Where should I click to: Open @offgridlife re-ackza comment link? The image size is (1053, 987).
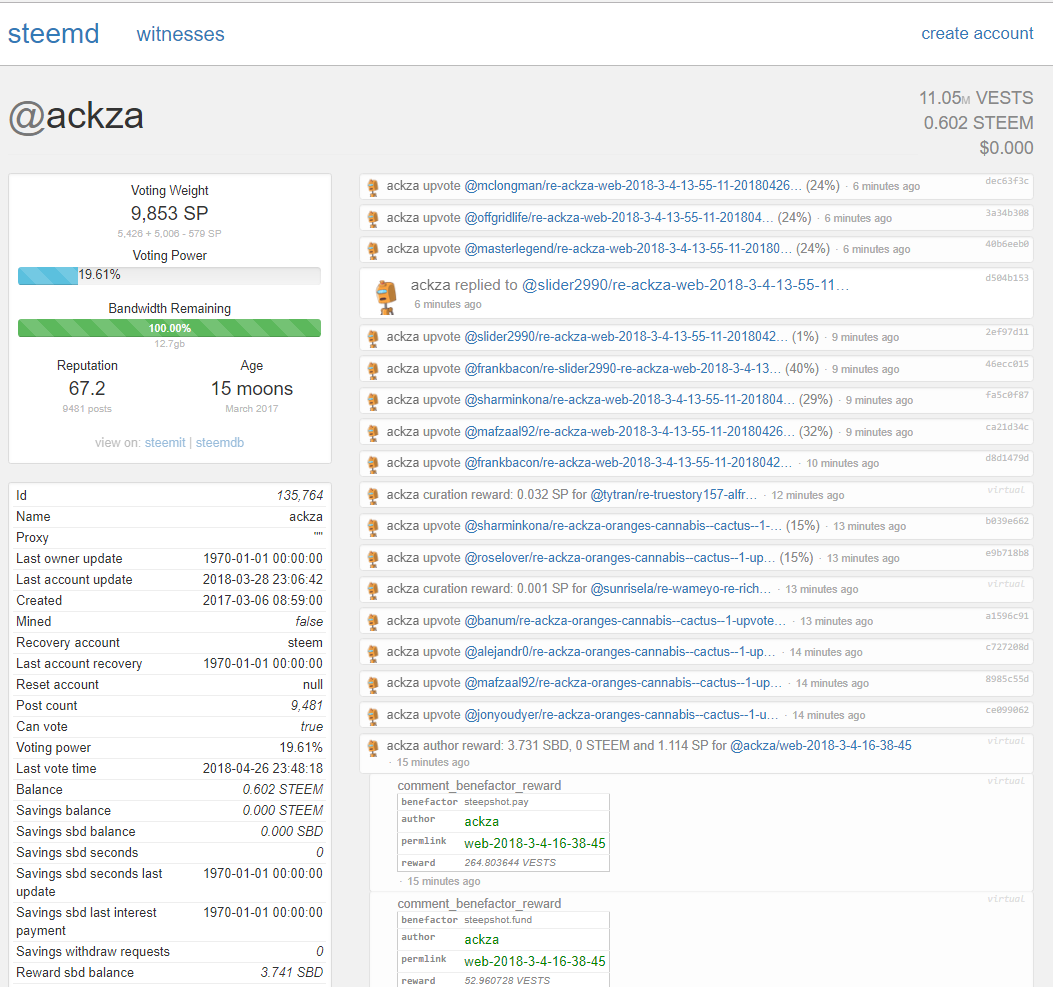click(619, 218)
